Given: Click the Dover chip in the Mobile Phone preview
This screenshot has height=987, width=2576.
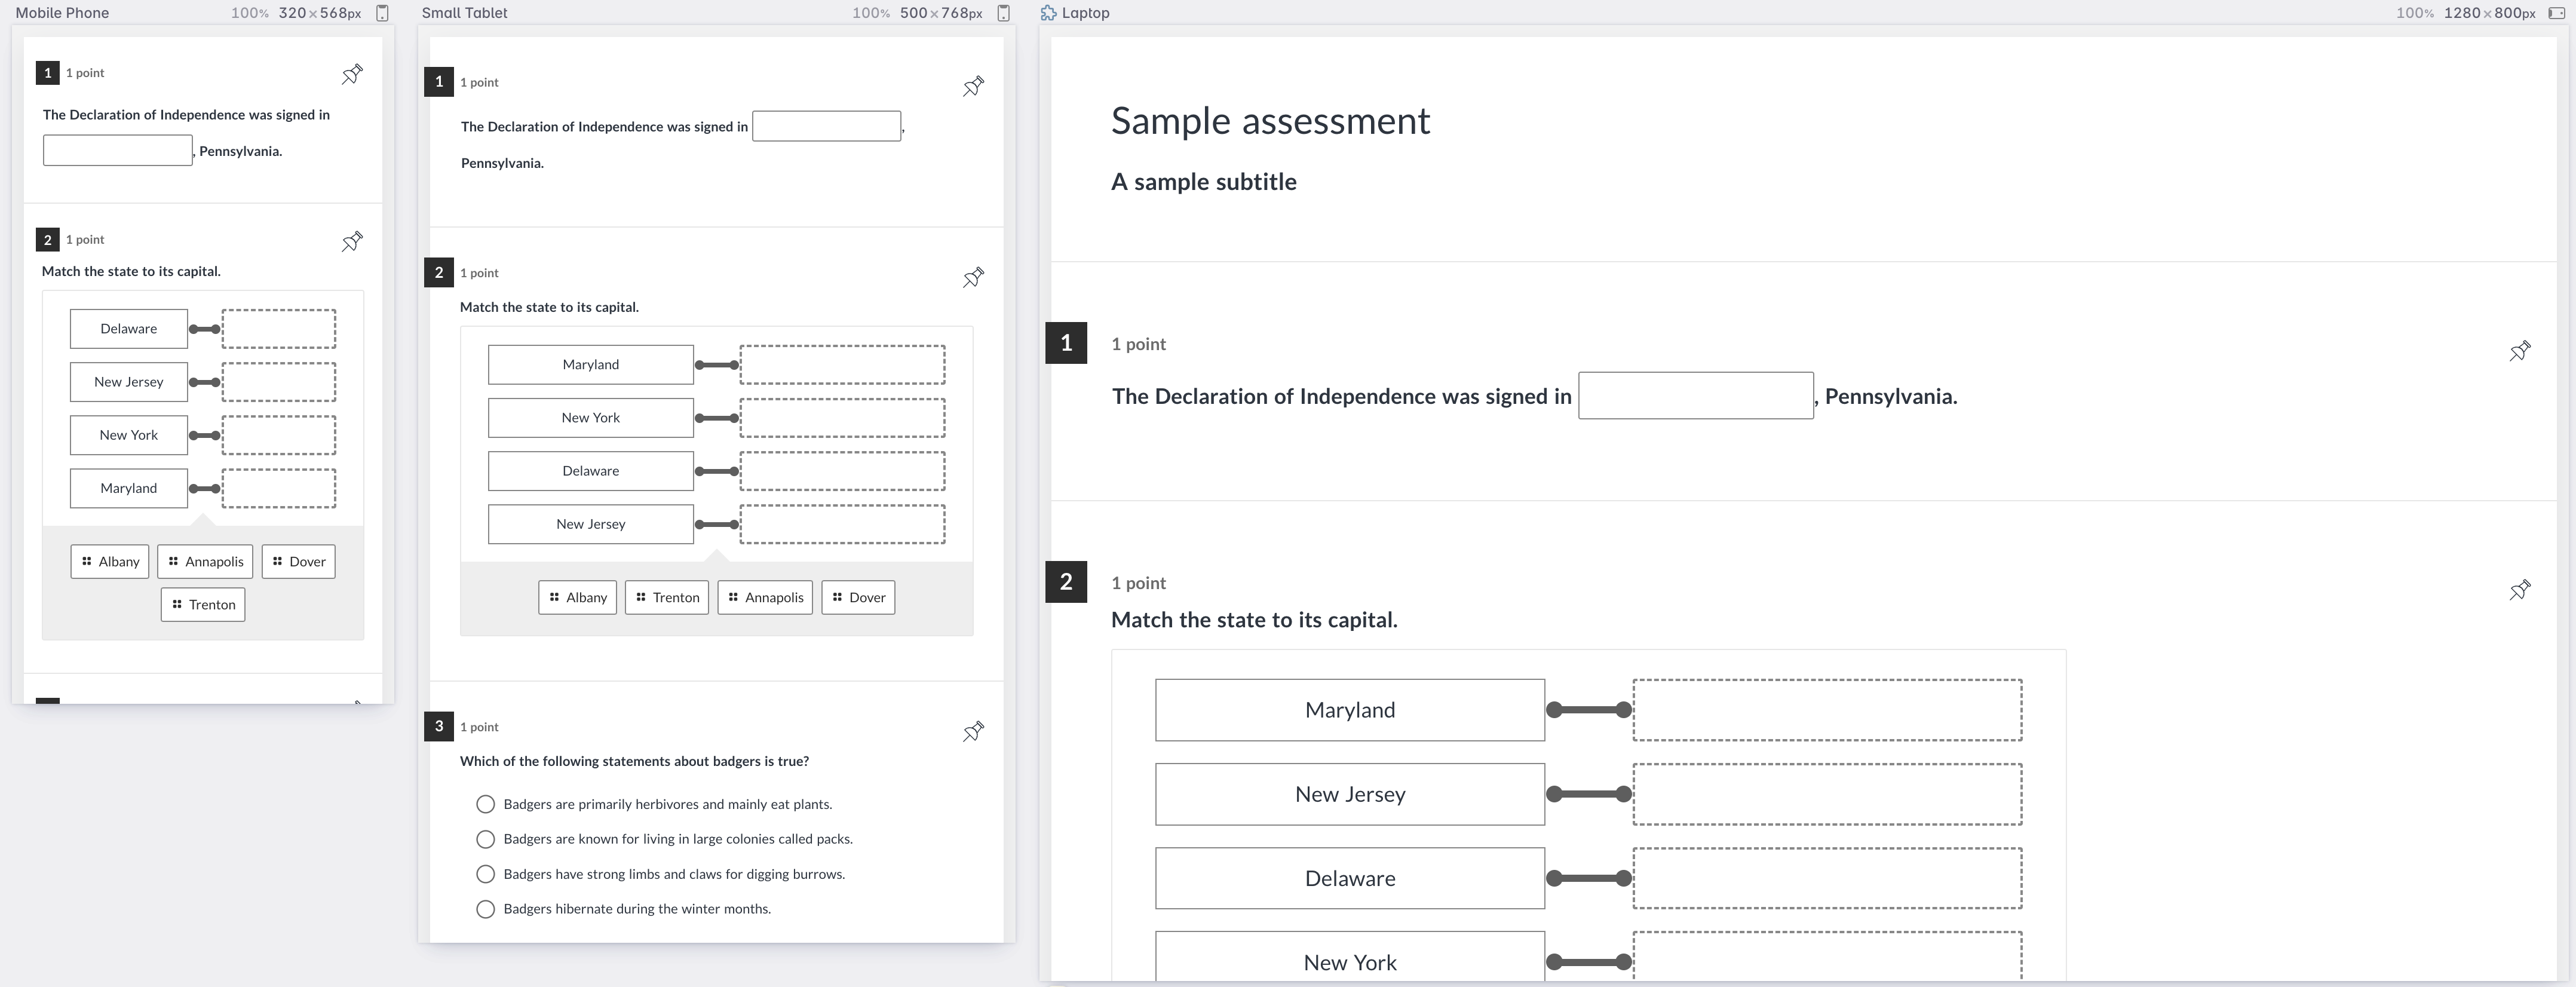Looking at the screenshot, I should pos(299,561).
